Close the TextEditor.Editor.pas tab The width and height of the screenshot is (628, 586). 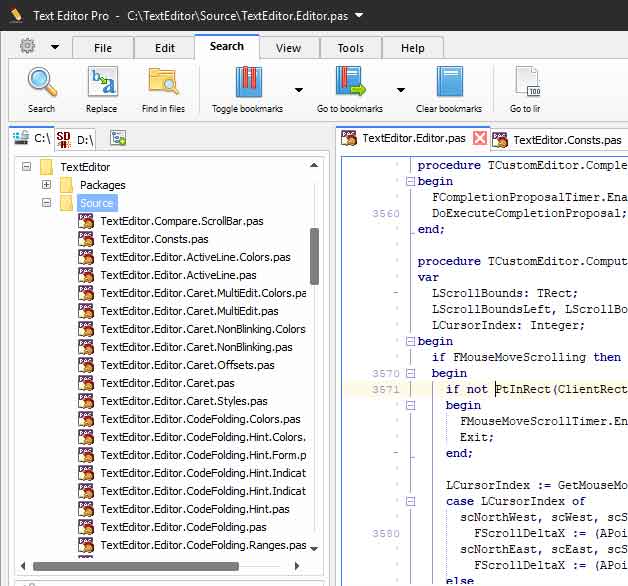(x=480, y=139)
